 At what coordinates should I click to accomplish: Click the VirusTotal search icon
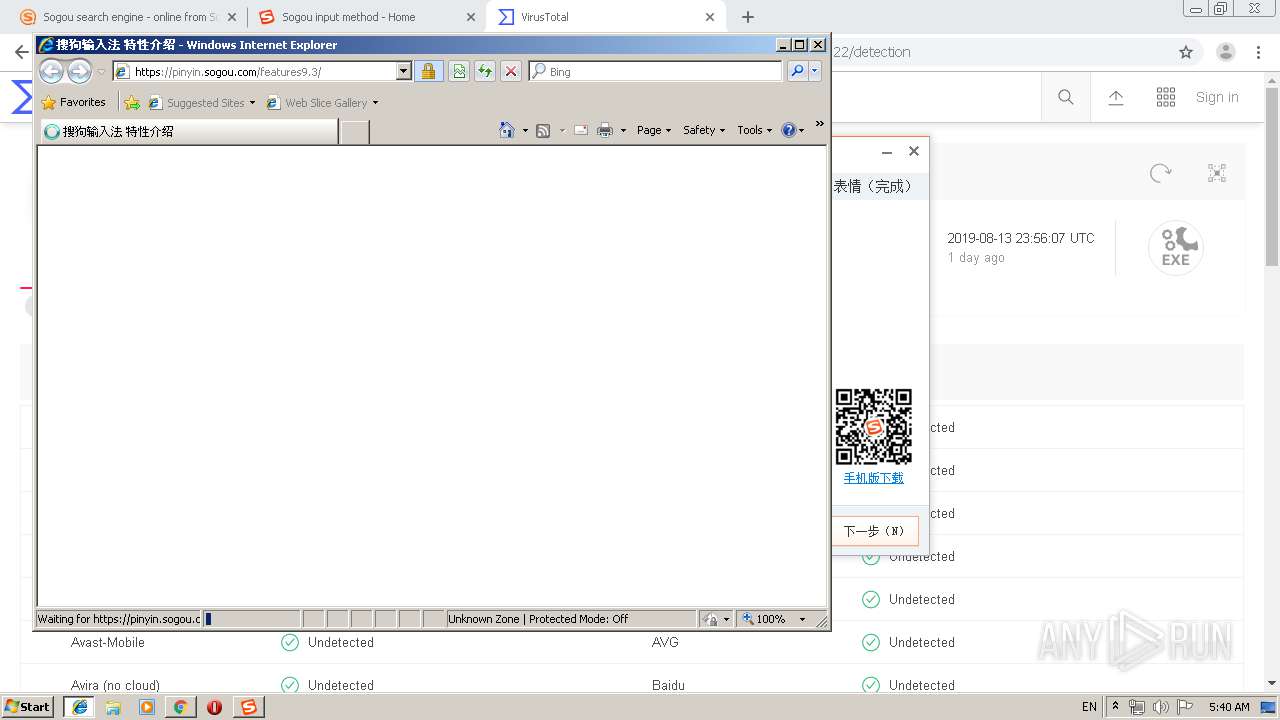(1066, 97)
